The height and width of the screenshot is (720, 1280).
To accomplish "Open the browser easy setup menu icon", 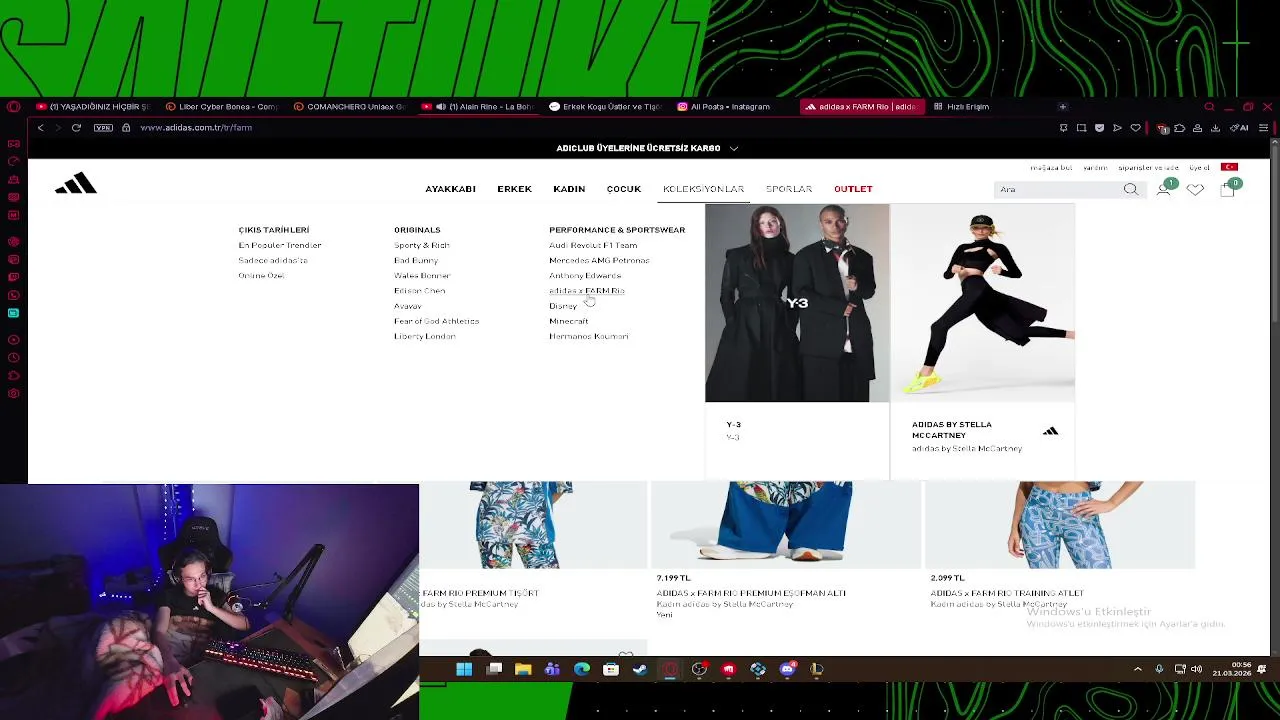I will click(x=1263, y=128).
